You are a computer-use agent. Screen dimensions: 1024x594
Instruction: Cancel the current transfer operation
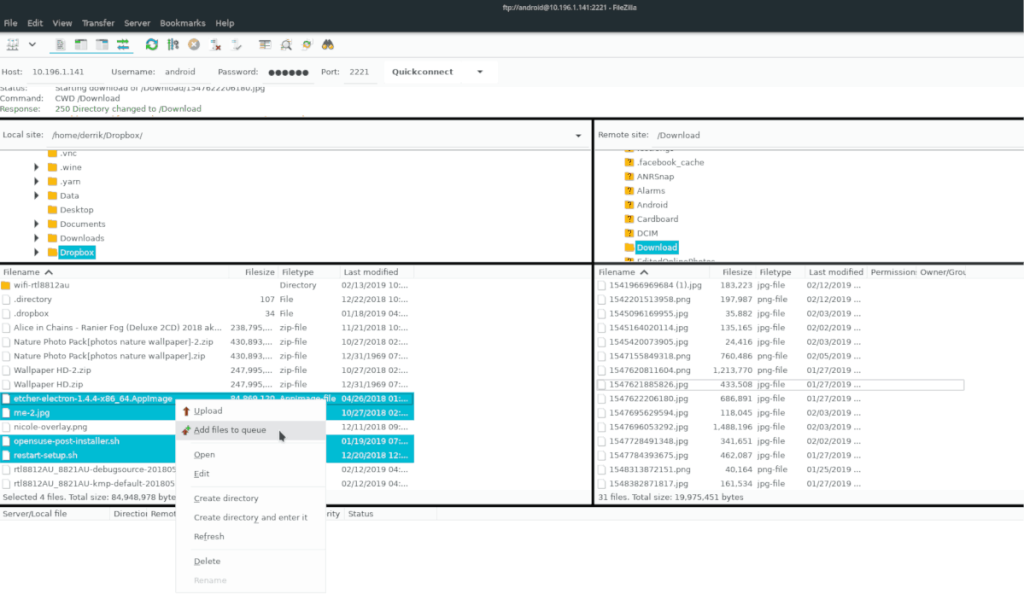coord(195,44)
